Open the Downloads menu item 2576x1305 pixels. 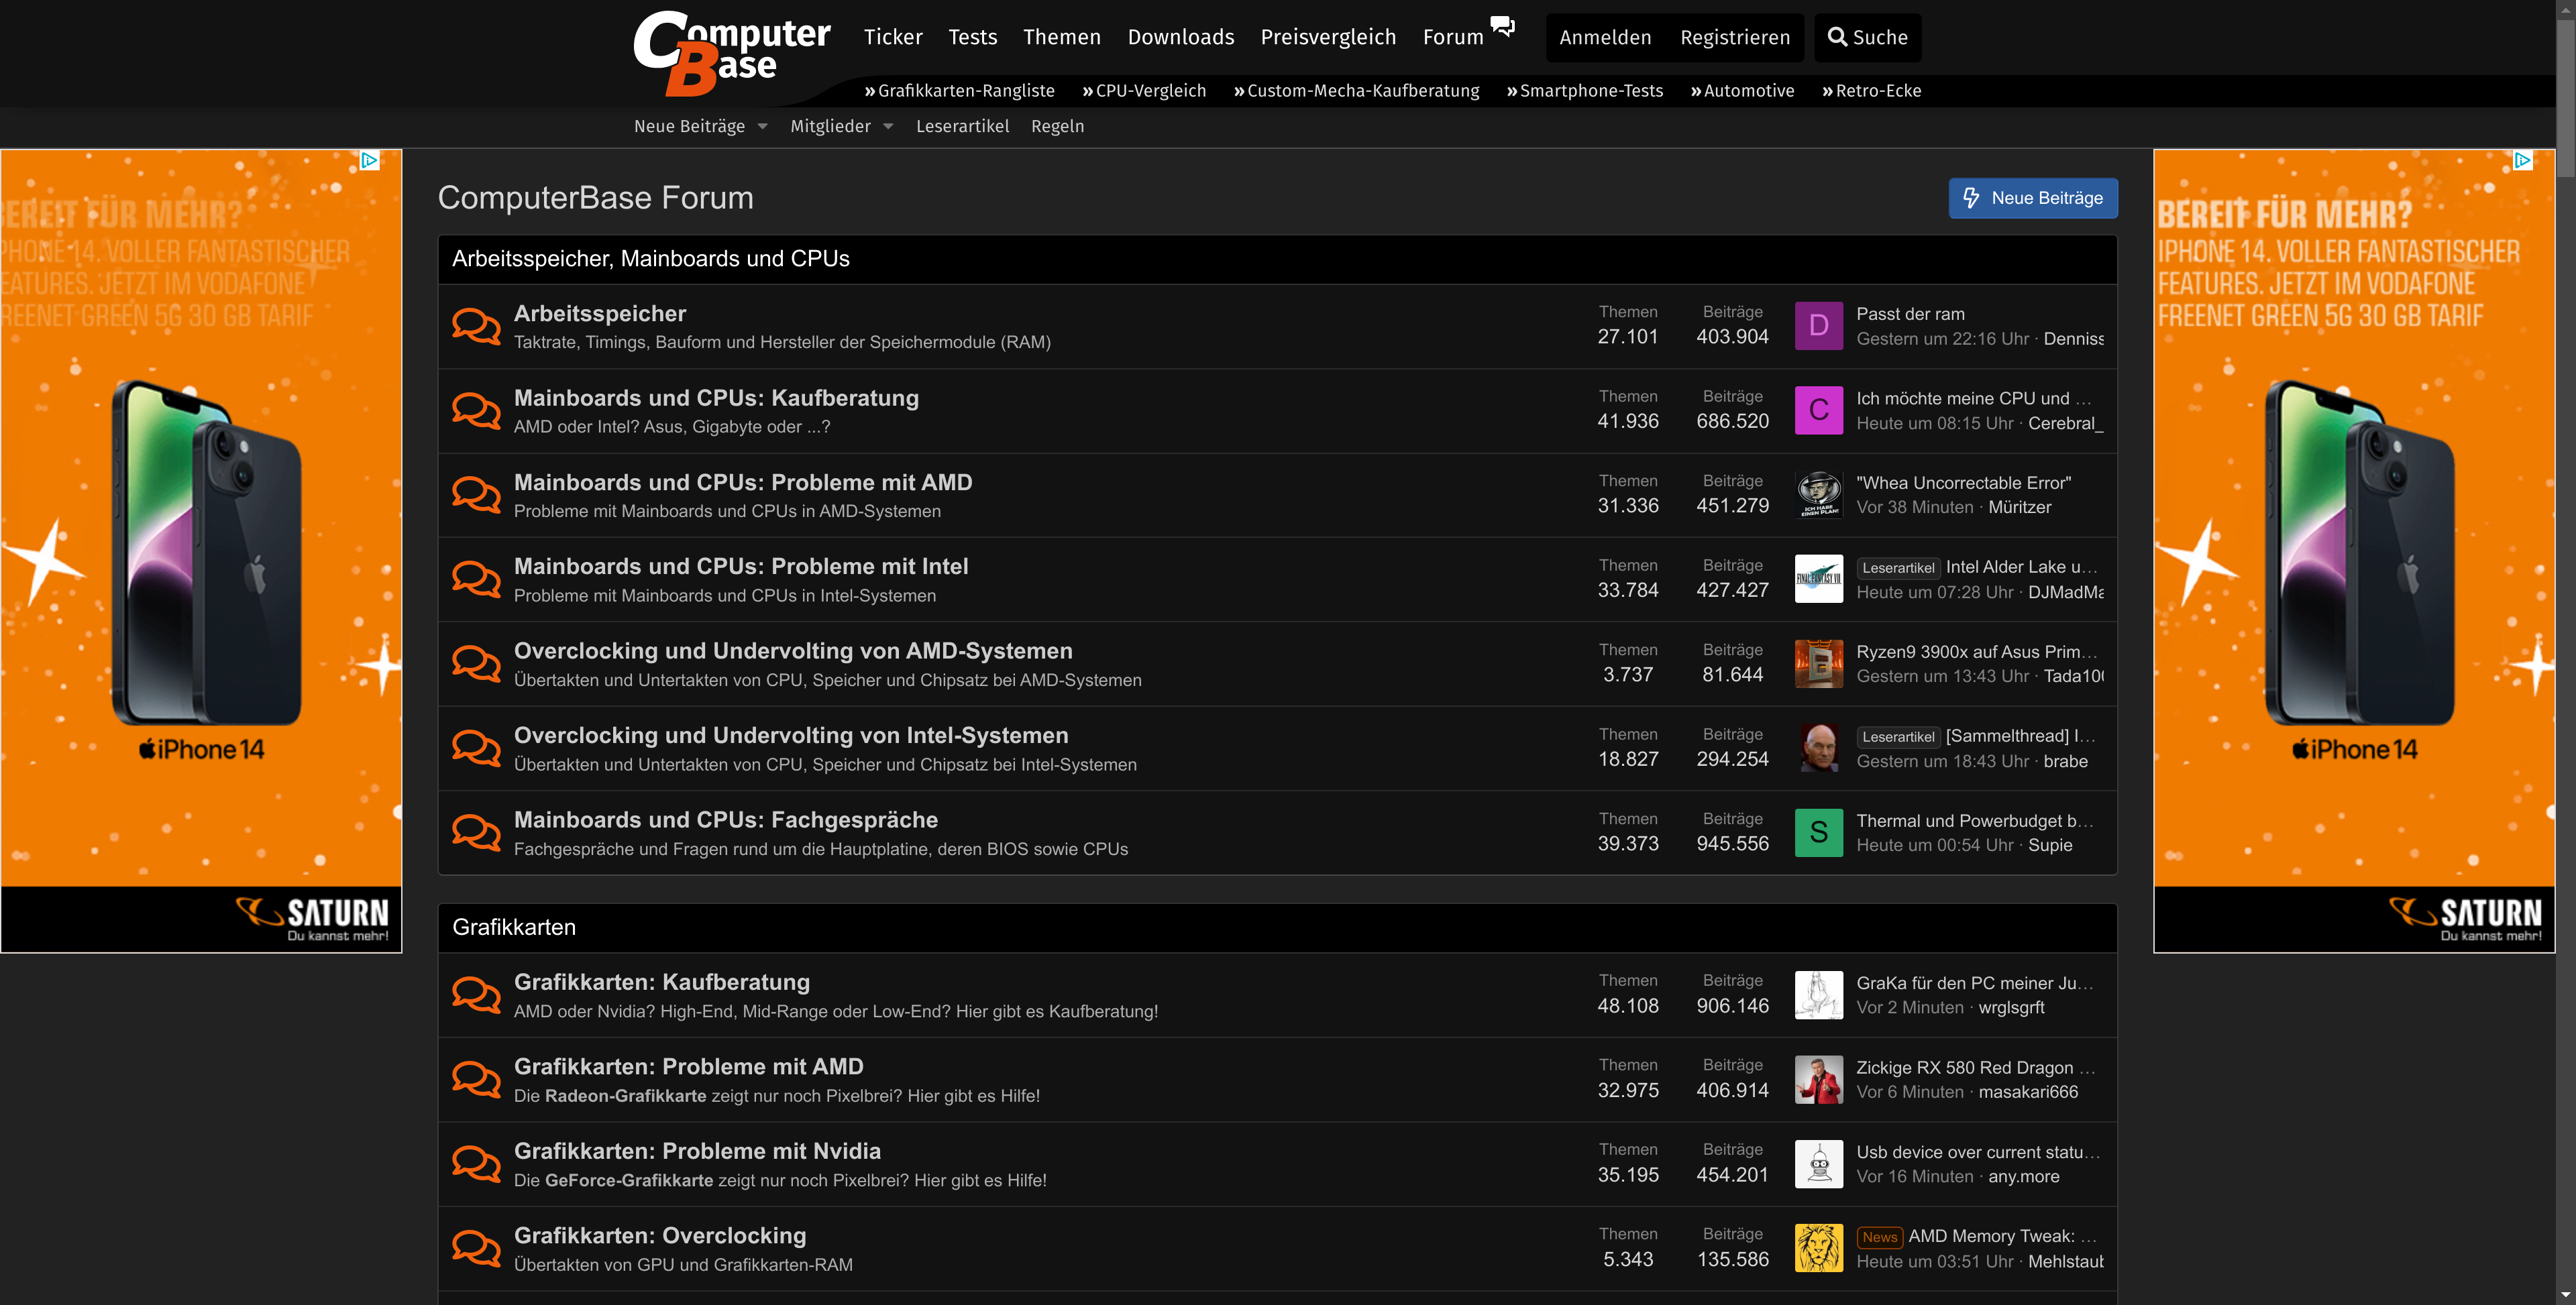click(x=1180, y=38)
